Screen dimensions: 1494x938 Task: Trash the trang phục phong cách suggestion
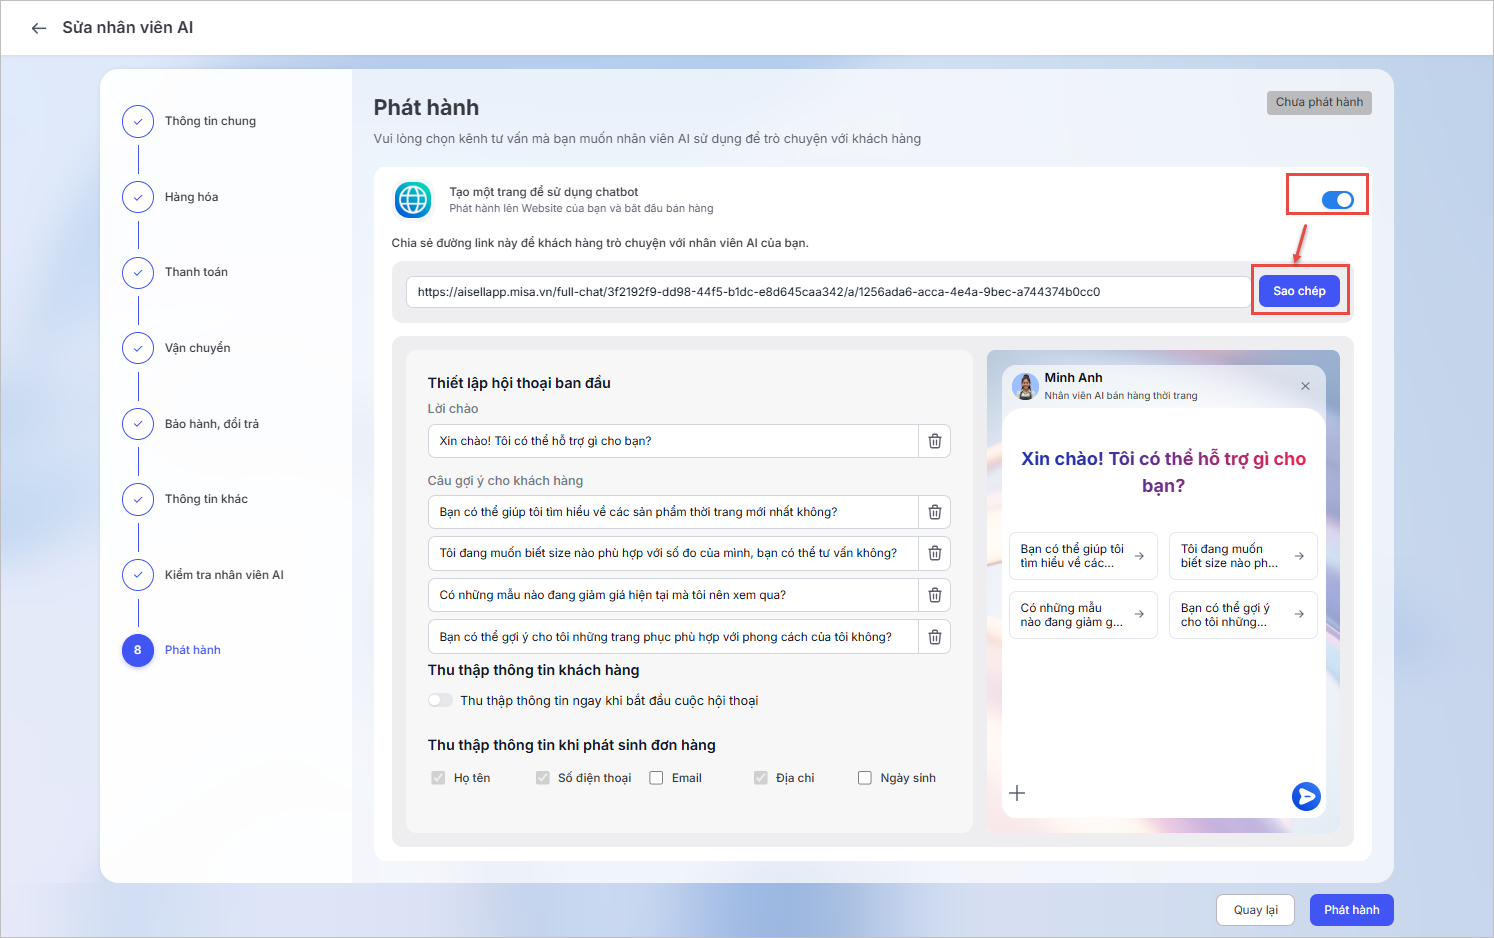pyautogui.click(x=934, y=637)
